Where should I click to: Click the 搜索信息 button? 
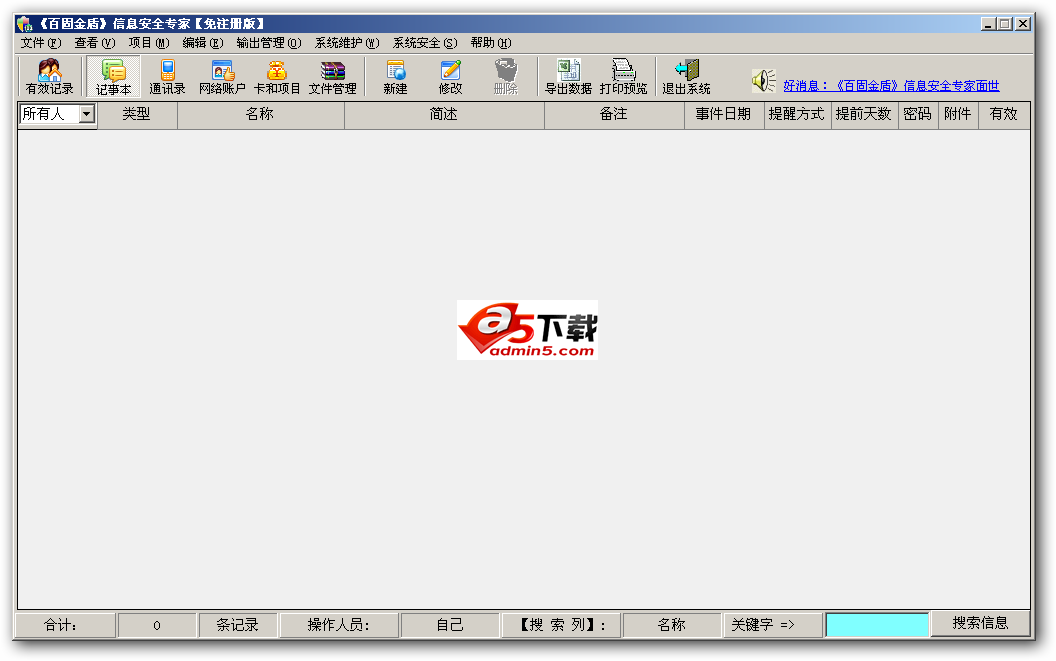pyautogui.click(x=980, y=623)
